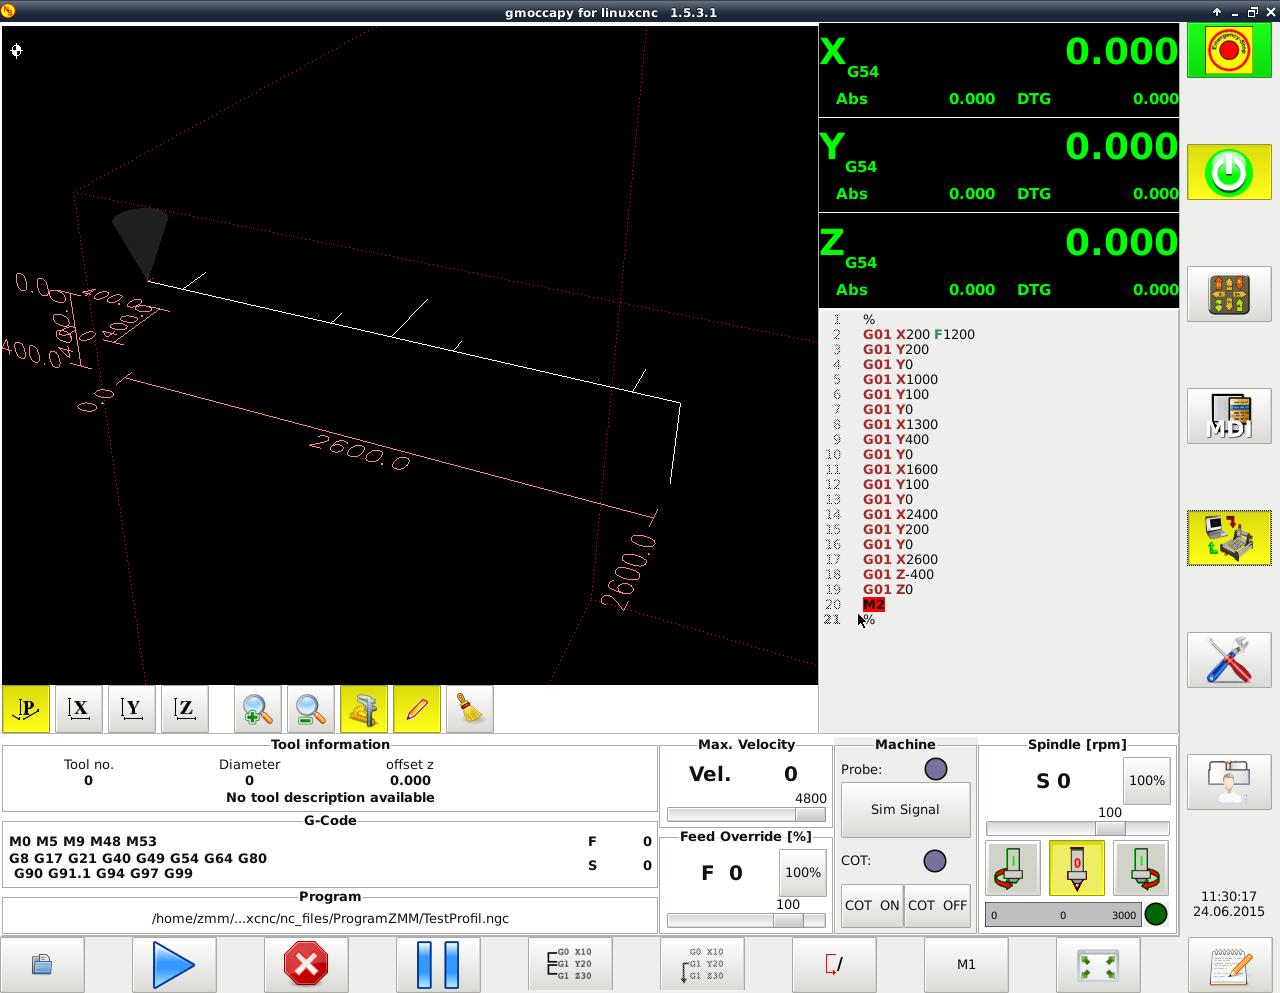This screenshot has width=1280, height=993.
Task: Click the active G-codes list text
Action: (138, 858)
